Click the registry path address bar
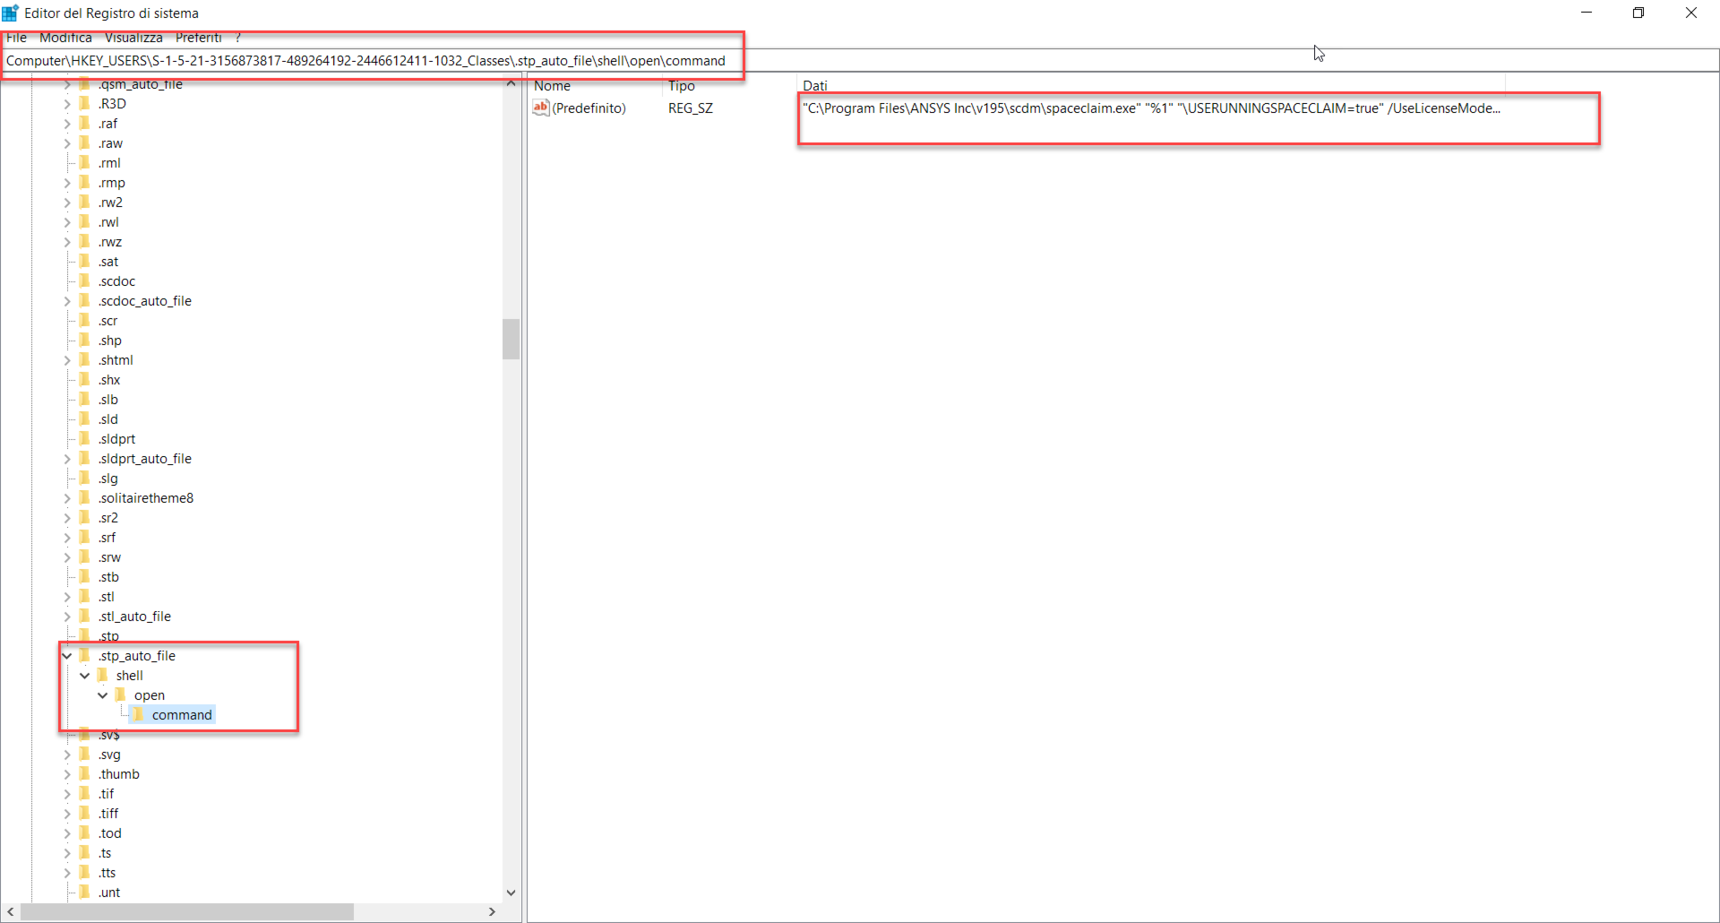The height and width of the screenshot is (923, 1720). (x=860, y=60)
